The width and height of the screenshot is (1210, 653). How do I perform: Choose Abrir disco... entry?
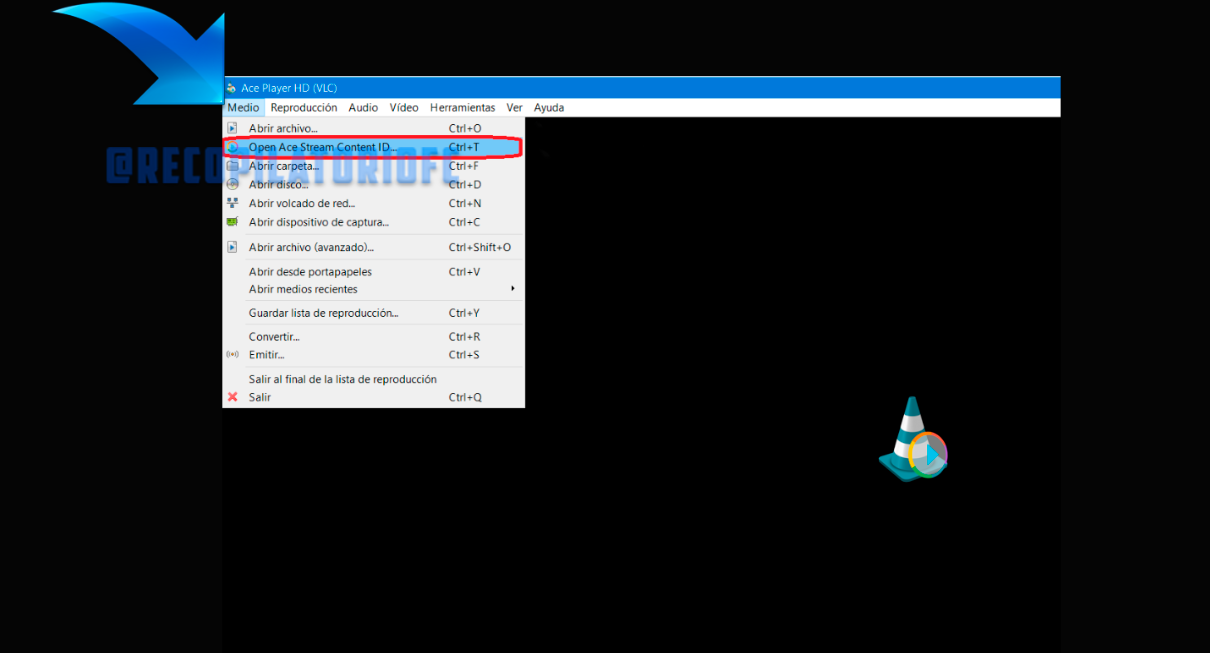[373, 184]
